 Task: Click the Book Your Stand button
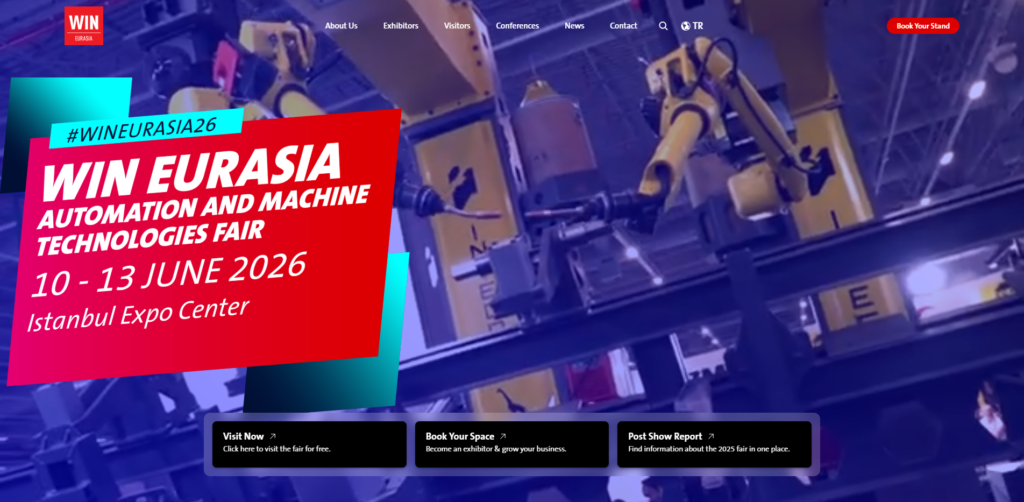[x=923, y=26]
